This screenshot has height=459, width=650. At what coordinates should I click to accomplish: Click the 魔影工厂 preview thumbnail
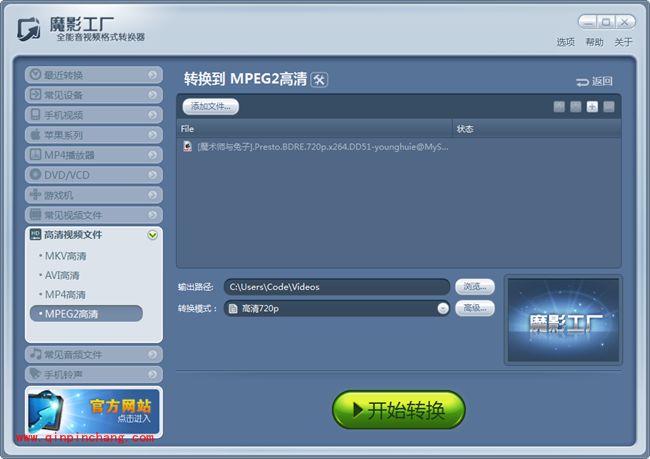coord(563,320)
